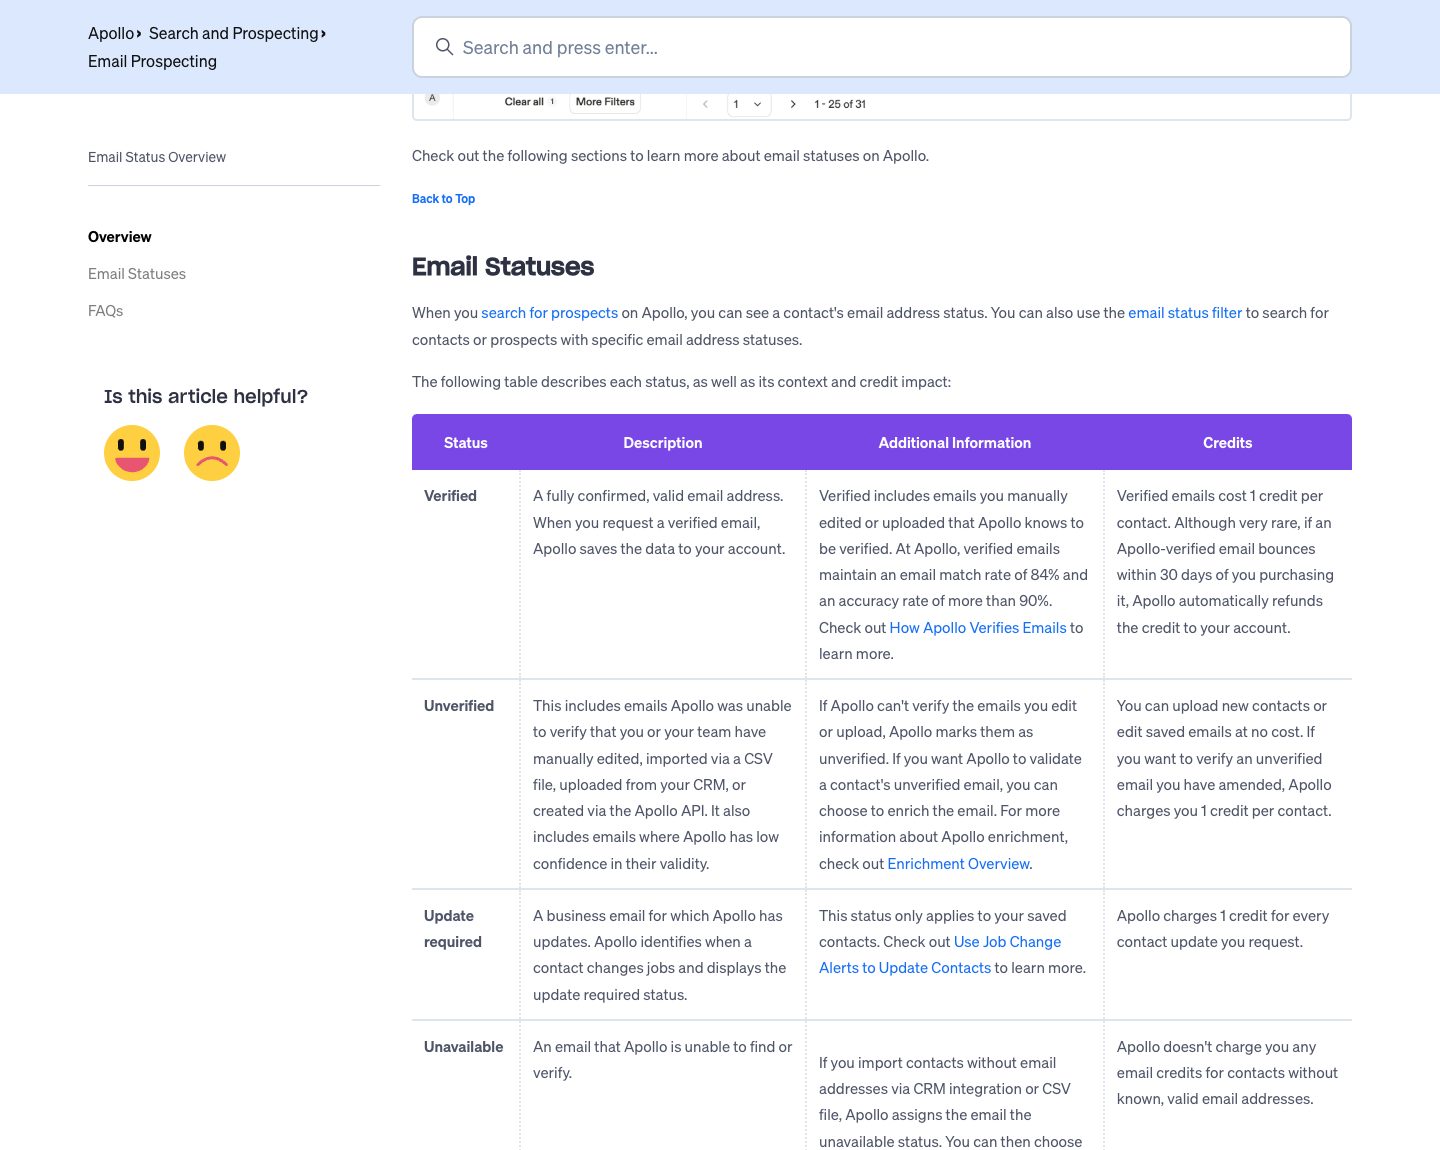Click Clear all in the screenshot

[524, 102]
